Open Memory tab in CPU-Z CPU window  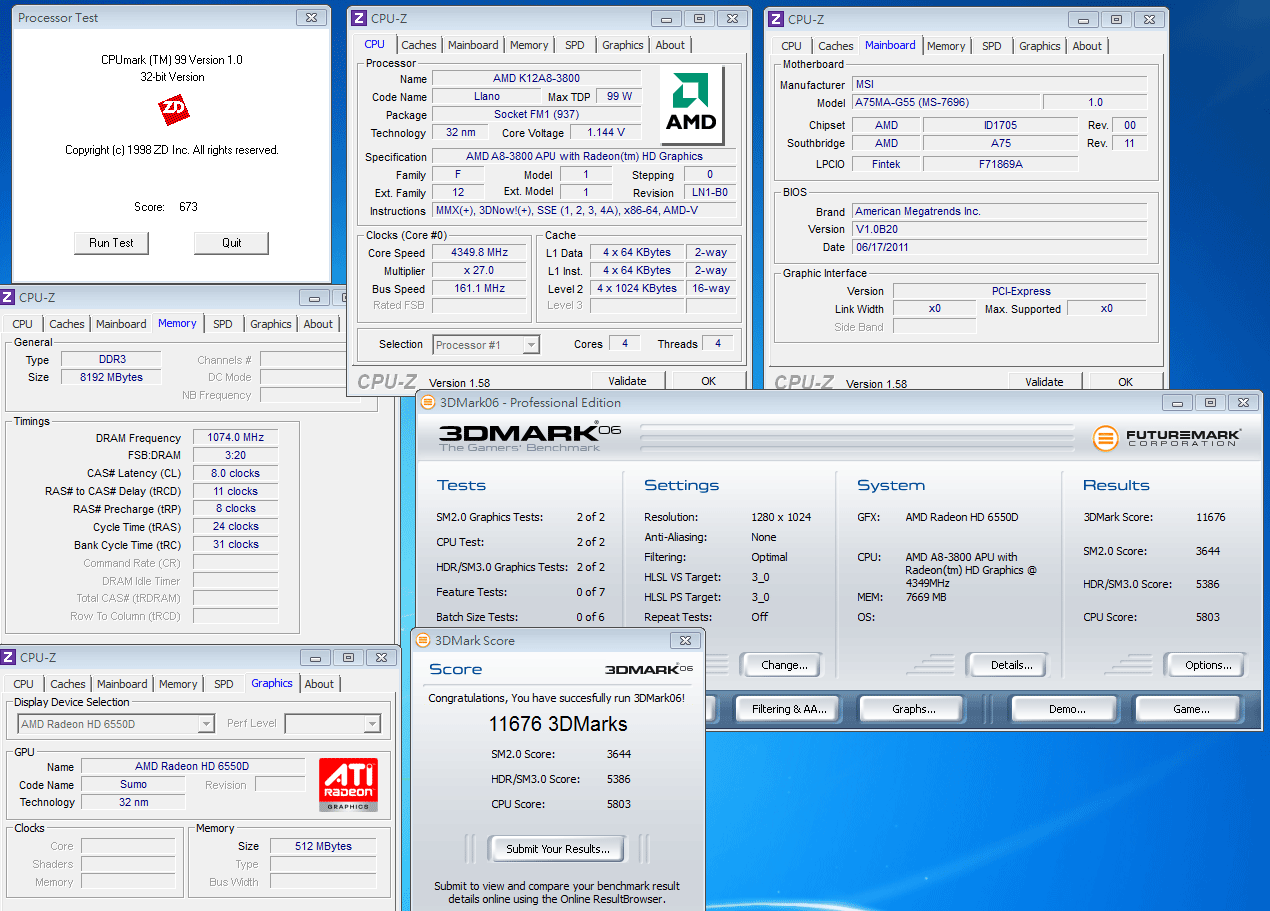click(529, 45)
